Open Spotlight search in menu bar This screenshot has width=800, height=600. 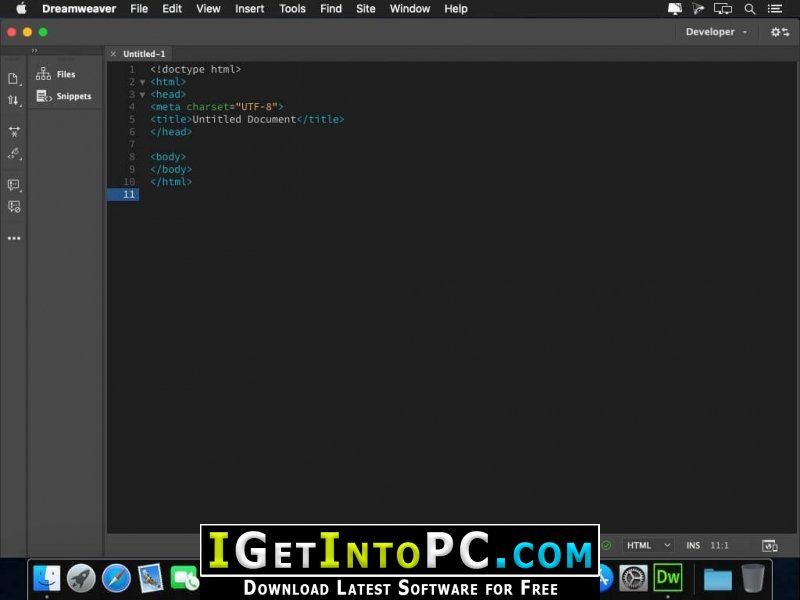click(749, 9)
